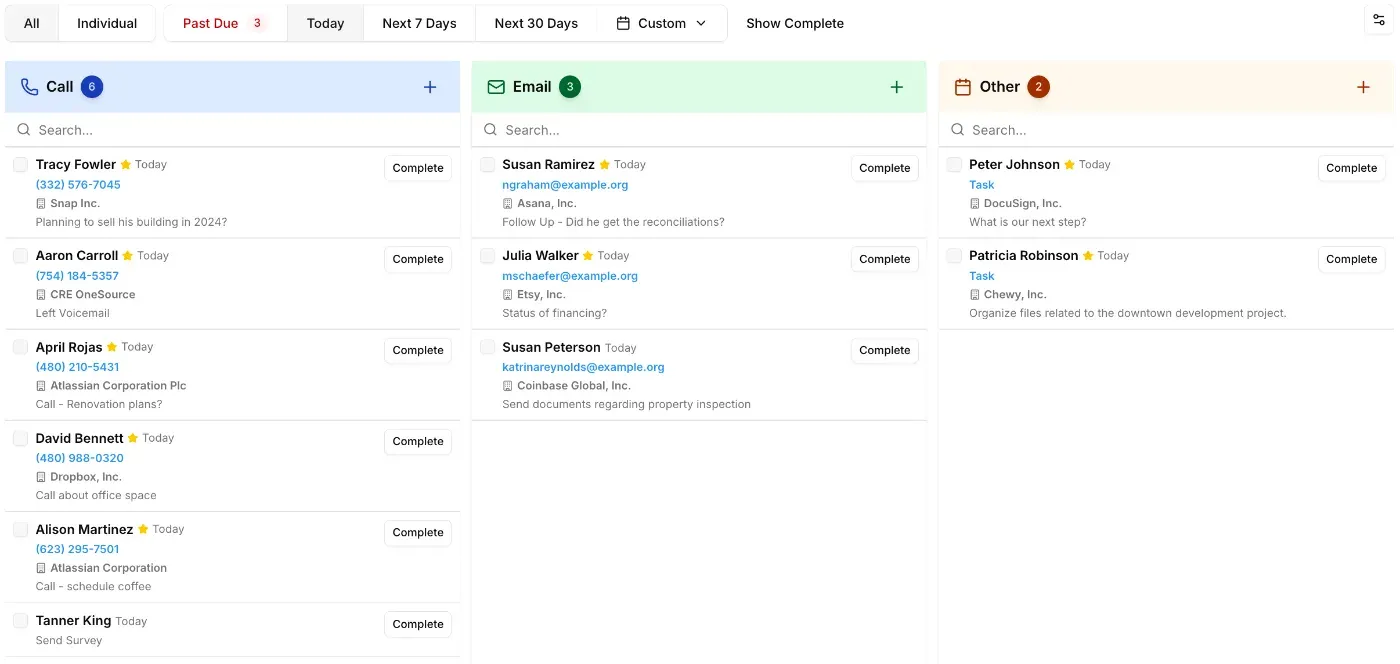Screen dimensions: 1400x664
Task: Click note 'Status of financing?'
Action: (x=554, y=313)
